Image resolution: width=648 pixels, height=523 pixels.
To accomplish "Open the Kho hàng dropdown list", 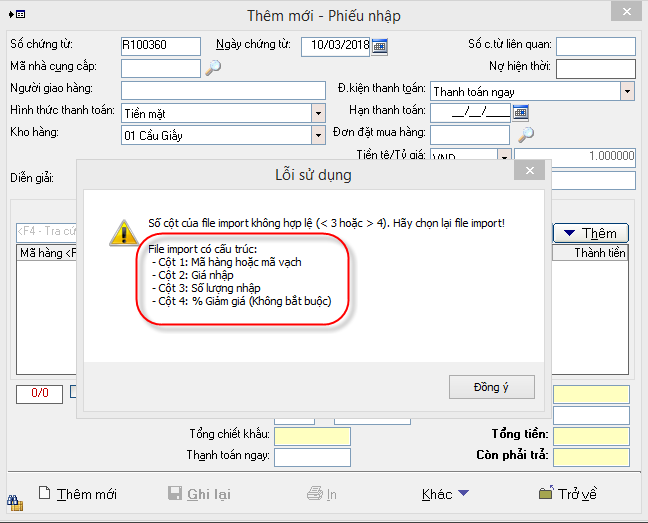I will [x=319, y=135].
